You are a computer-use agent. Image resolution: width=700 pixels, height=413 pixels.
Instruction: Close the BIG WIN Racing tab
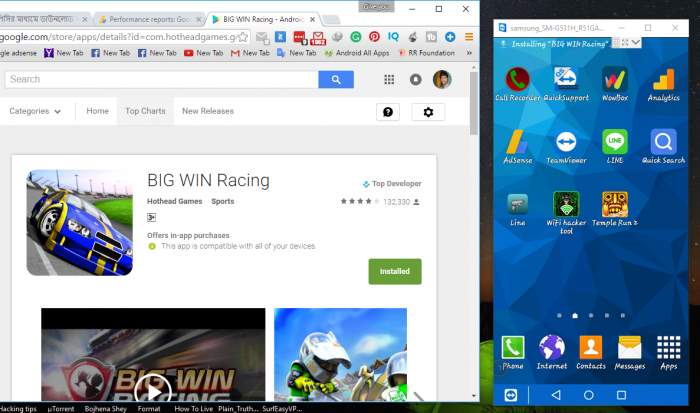(x=312, y=19)
